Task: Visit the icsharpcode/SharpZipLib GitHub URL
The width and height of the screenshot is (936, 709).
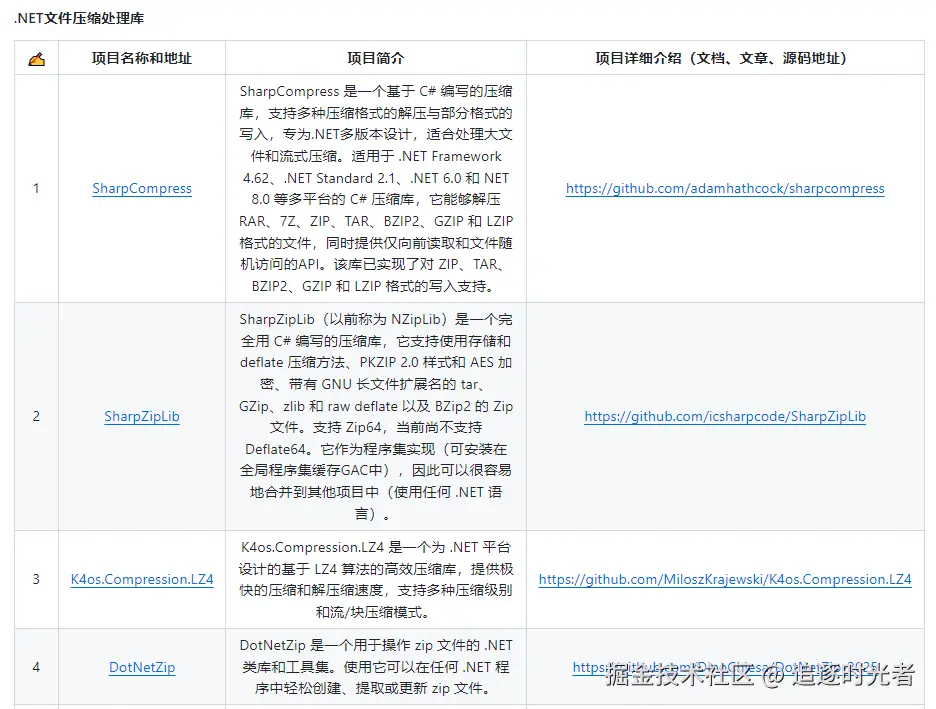Action: click(x=725, y=417)
